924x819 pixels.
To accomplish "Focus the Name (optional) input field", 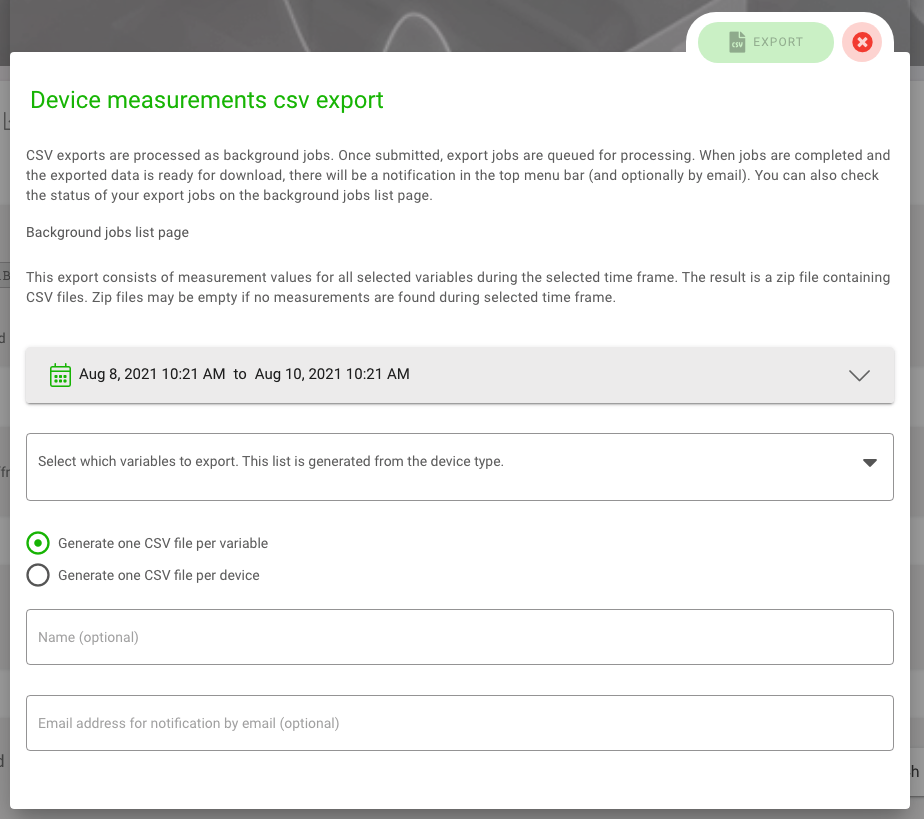I will click(459, 637).
